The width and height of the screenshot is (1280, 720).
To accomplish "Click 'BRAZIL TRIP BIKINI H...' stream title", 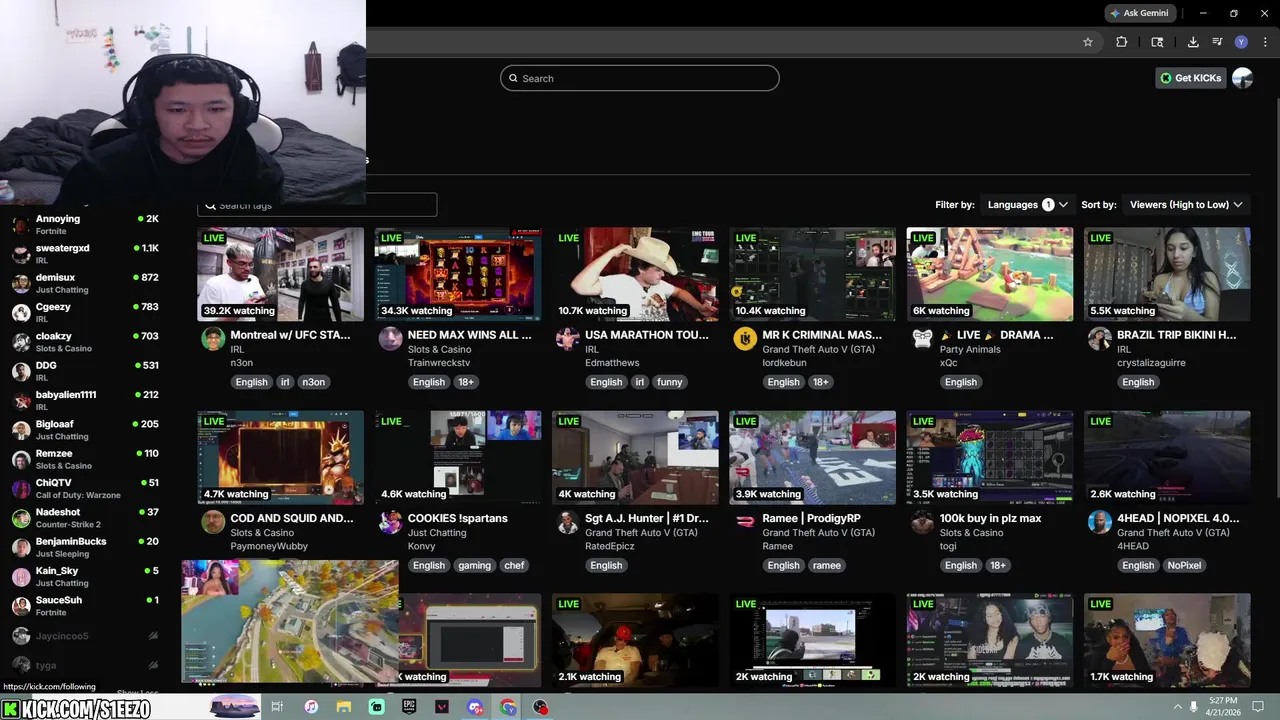I will click(1177, 335).
